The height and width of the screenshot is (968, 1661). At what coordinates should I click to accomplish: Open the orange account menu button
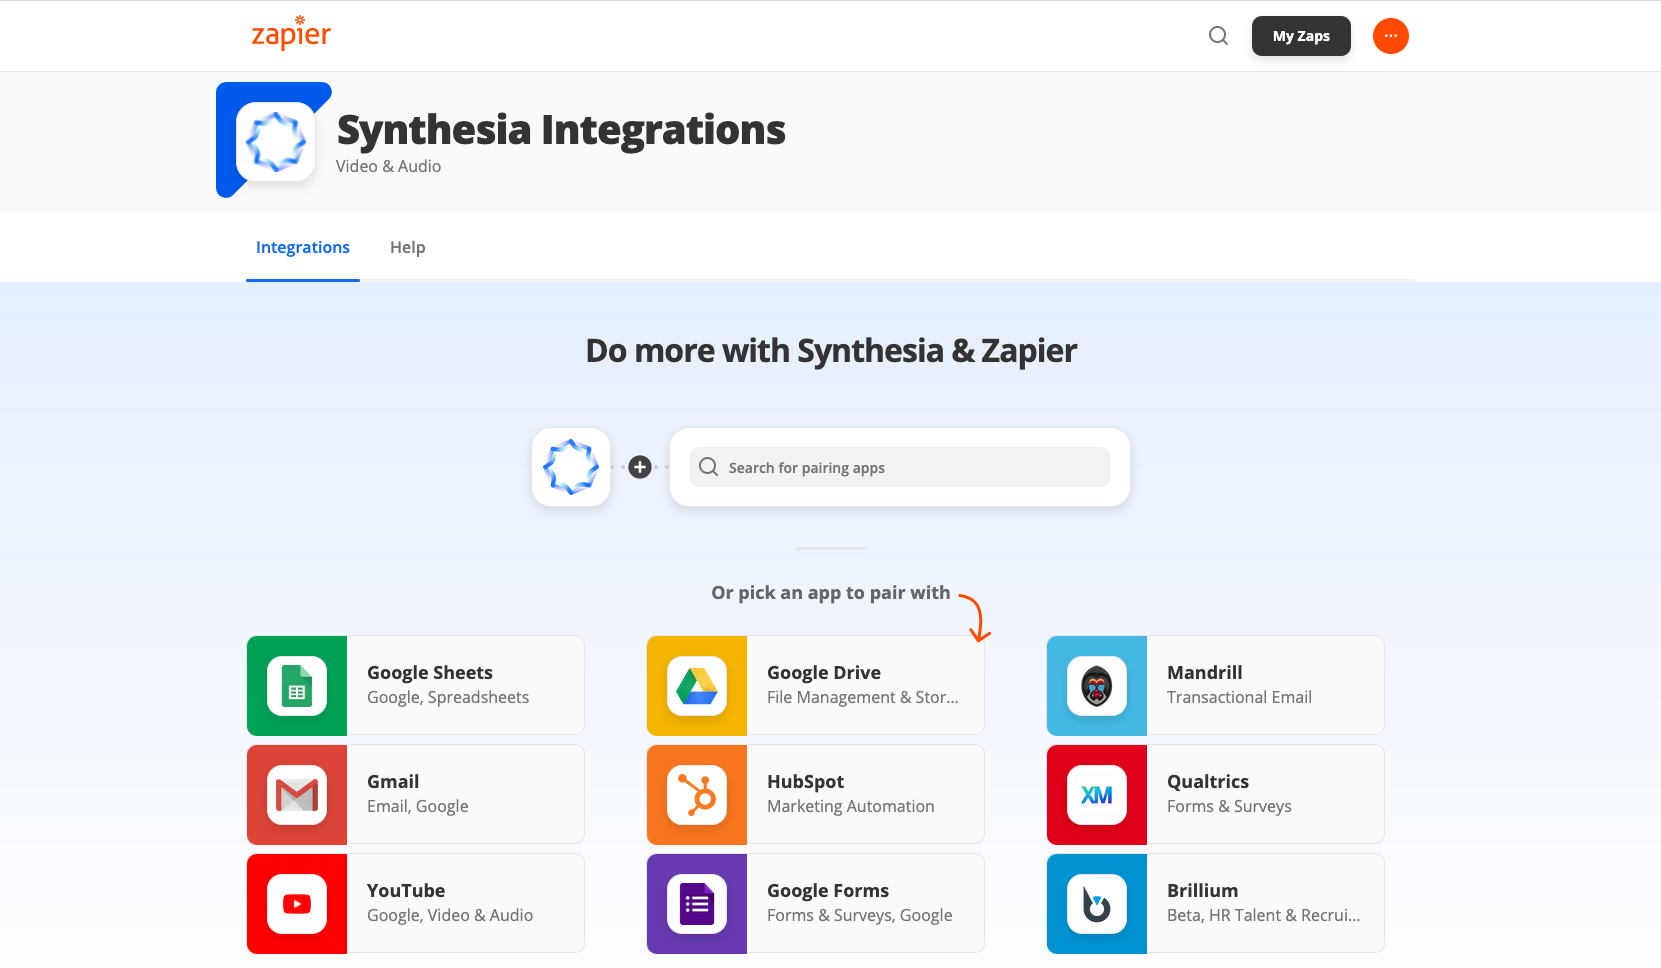click(1390, 36)
